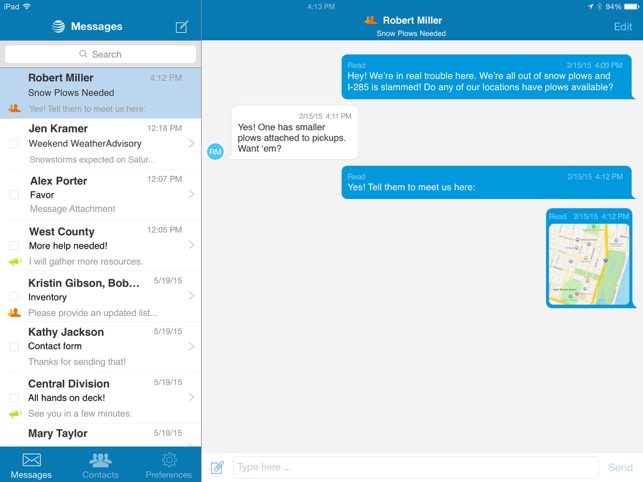Open Central Division All hands on deck conversation
The width and height of the screenshot is (643, 482).
[100, 398]
